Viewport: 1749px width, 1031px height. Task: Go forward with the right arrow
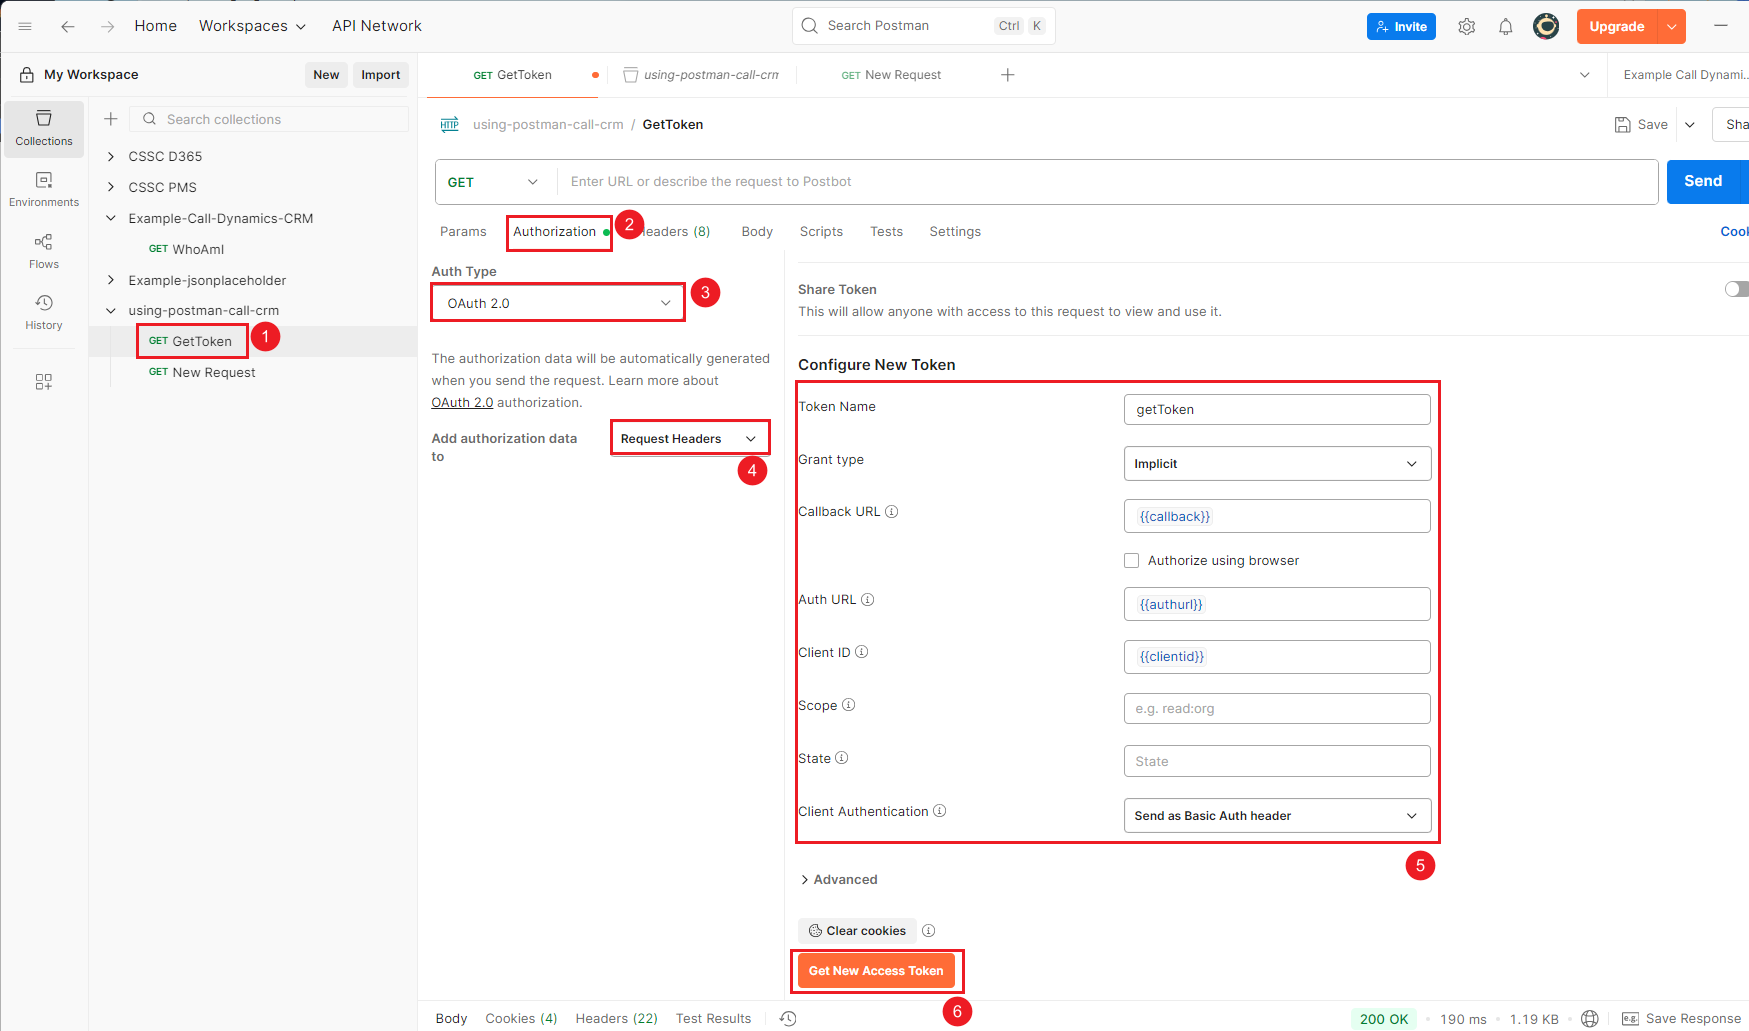[x=107, y=26]
